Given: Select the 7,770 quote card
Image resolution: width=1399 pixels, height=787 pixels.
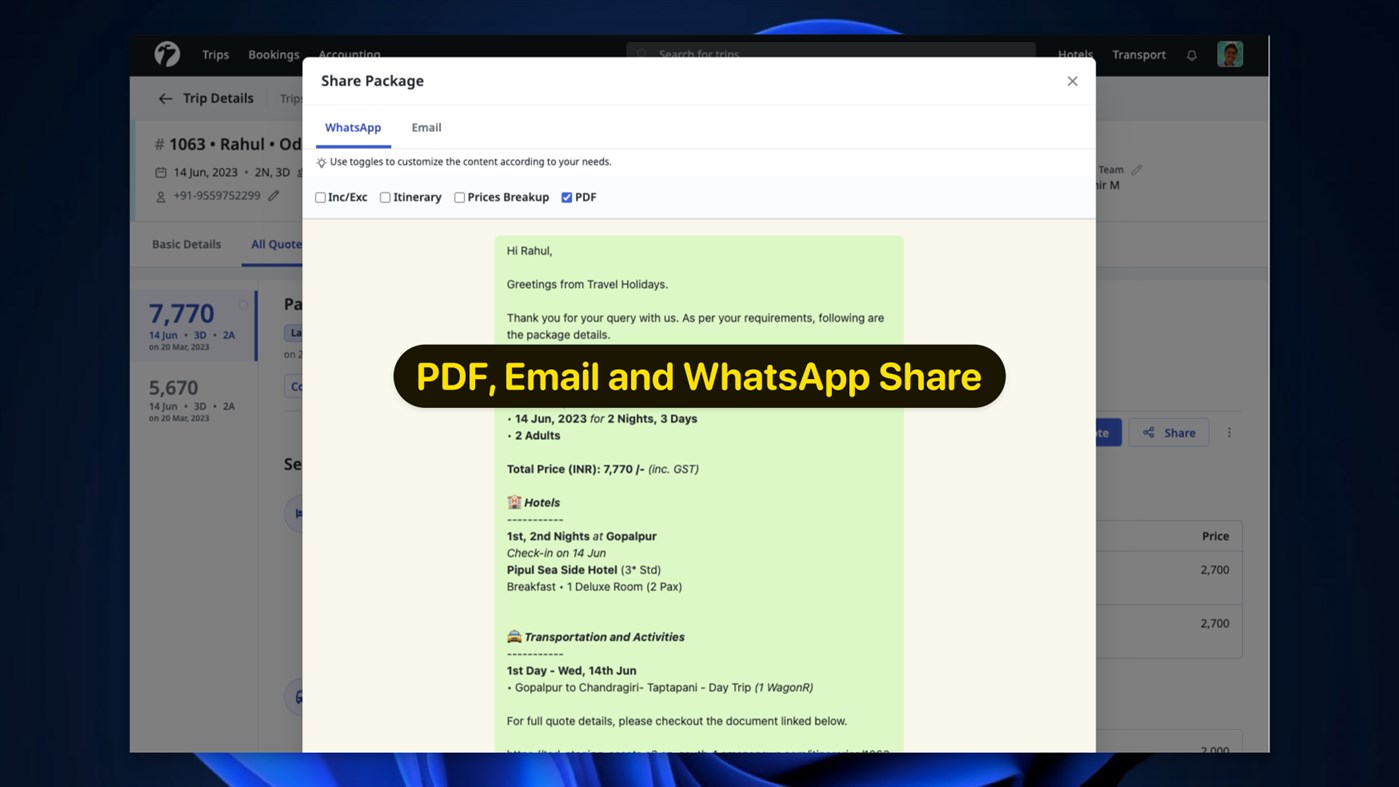Looking at the screenshot, I should (x=194, y=325).
